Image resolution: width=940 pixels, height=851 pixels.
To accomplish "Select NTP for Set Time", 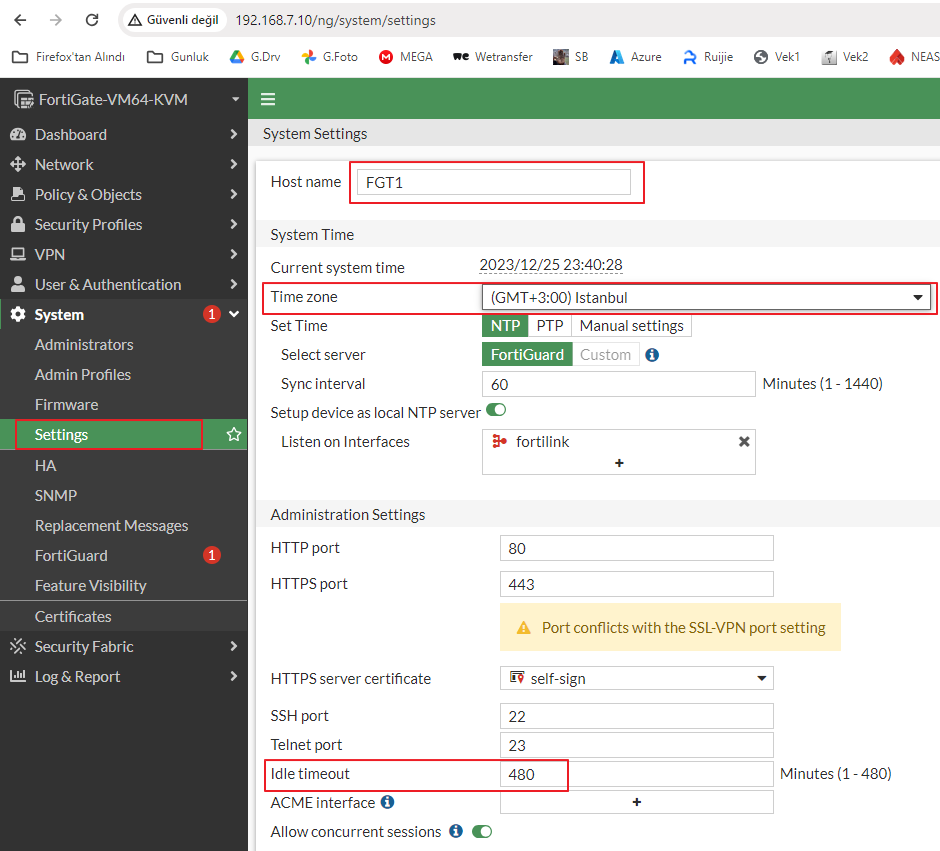I will pos(505,326).
